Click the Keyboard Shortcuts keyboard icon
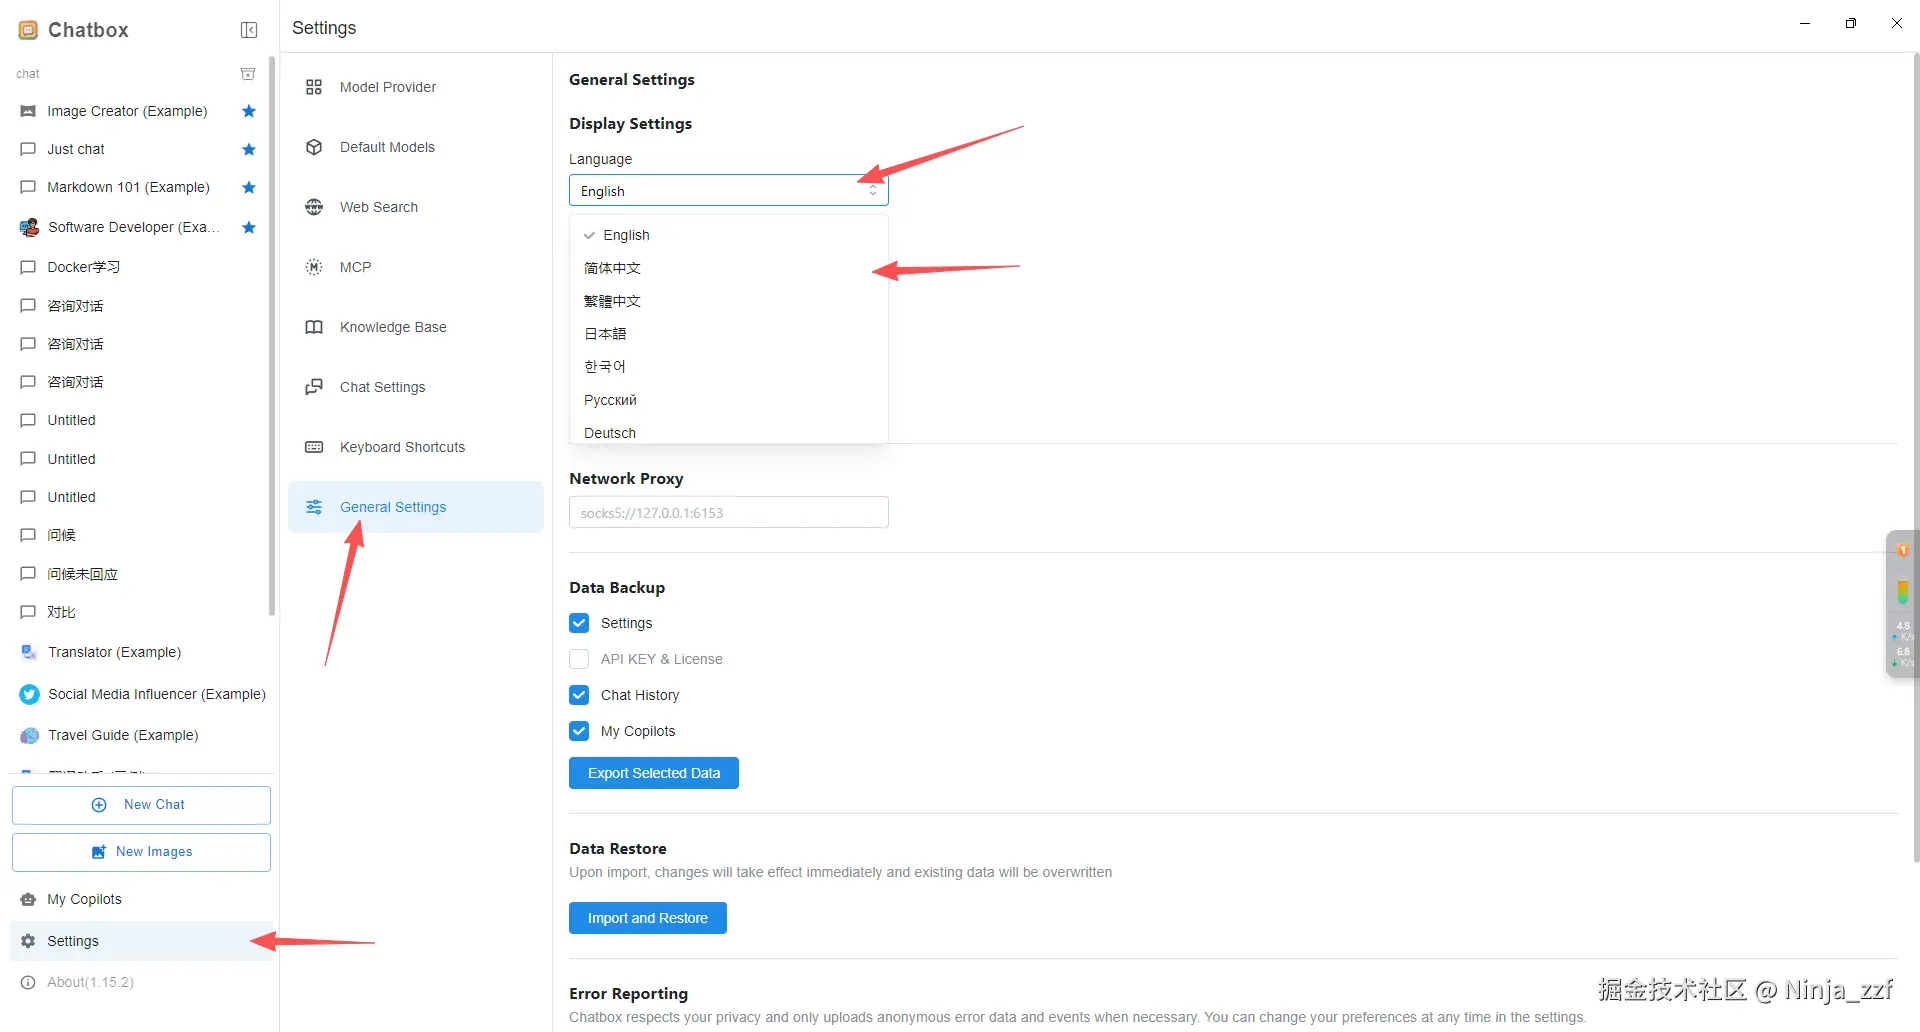The width and height of the screenshot is (1920, 1032). point(314,447)
